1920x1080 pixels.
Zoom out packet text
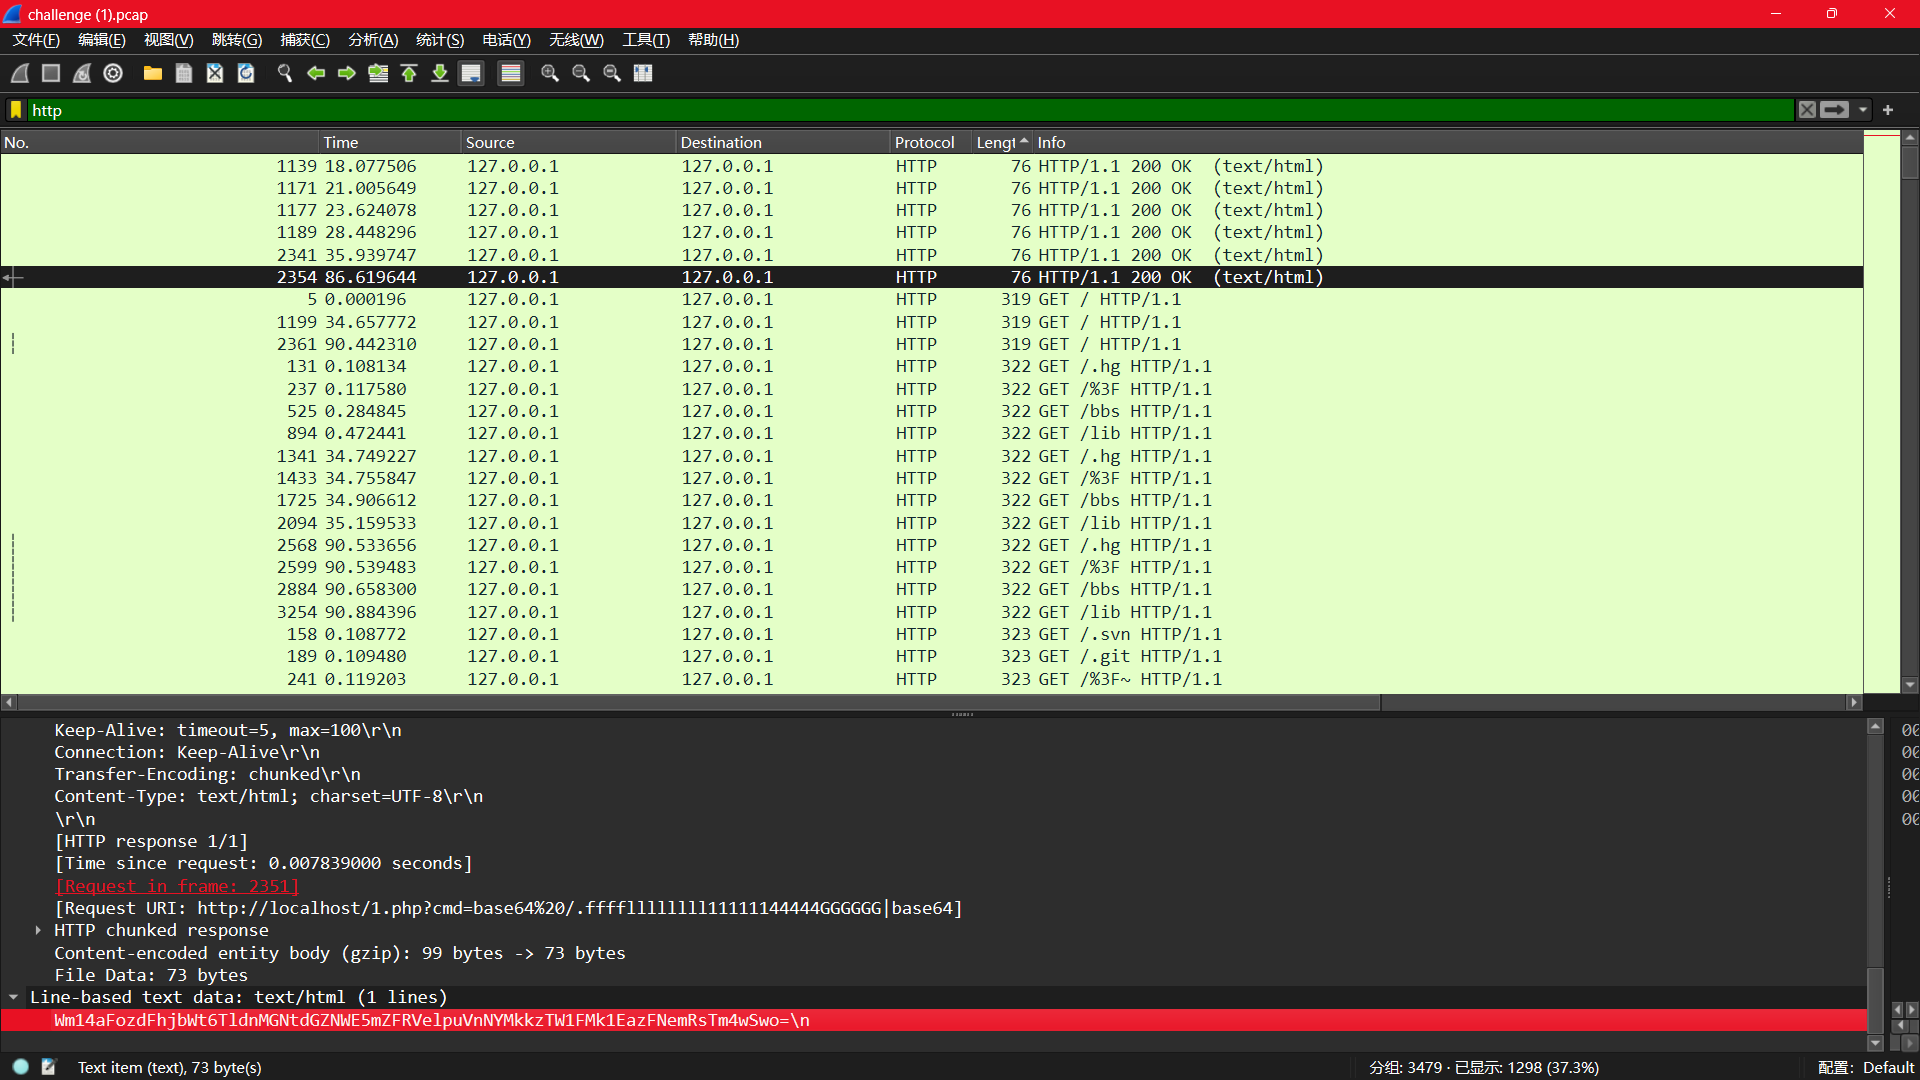coord(581,73)
